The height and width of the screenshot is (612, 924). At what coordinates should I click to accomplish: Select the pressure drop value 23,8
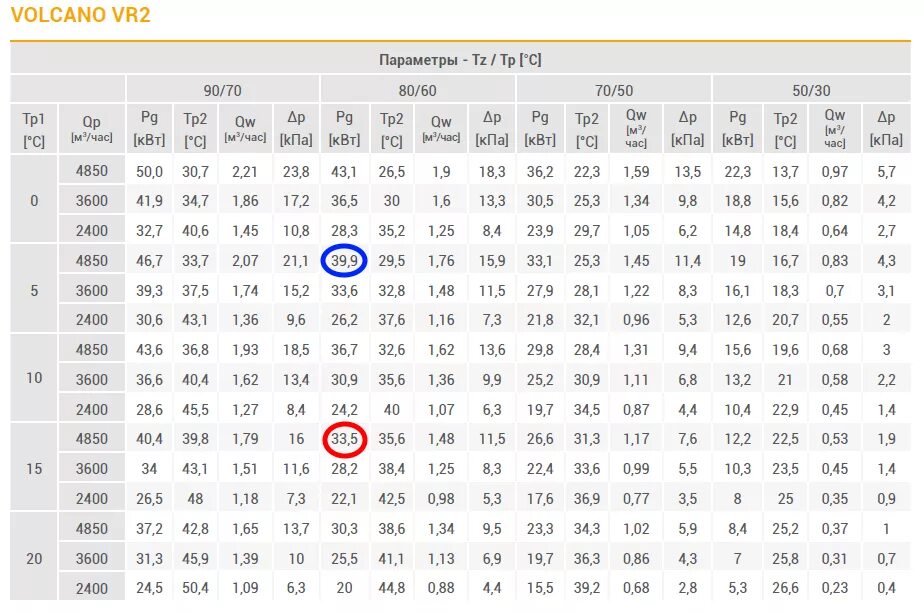(296, 171)
